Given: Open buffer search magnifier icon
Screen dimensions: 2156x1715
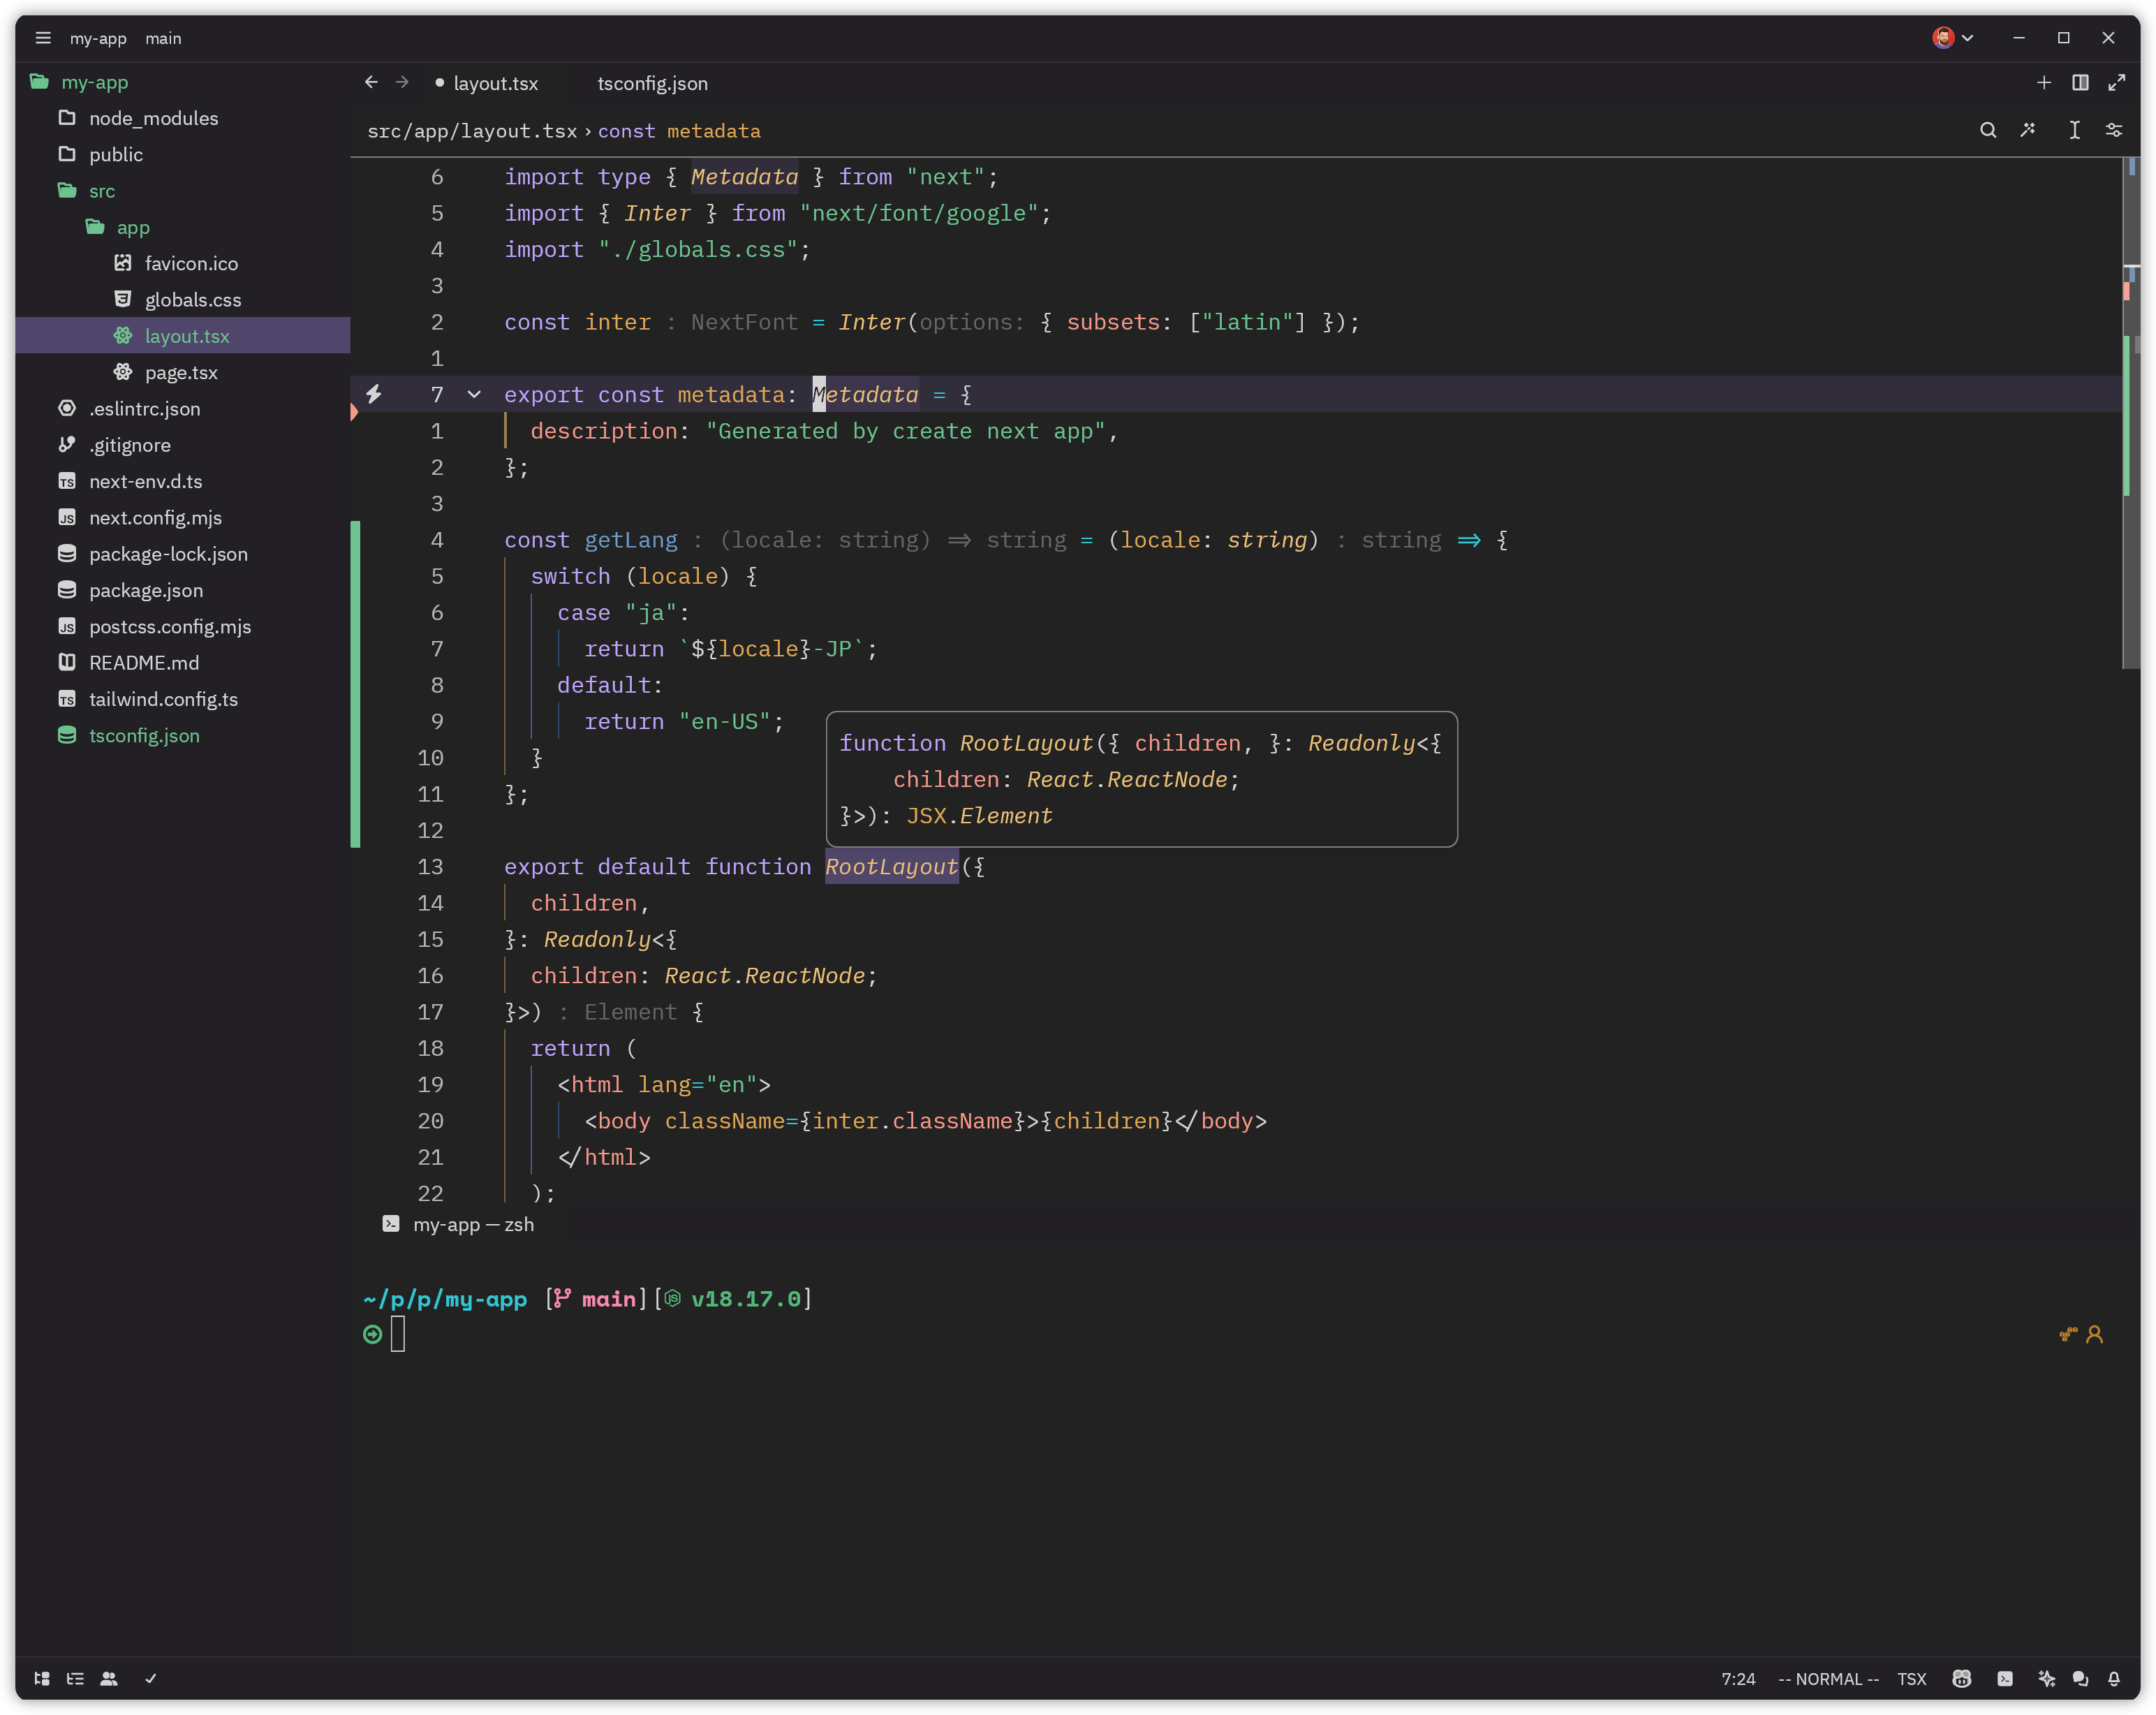Looking at the screenshot, I should point(1988,130).
